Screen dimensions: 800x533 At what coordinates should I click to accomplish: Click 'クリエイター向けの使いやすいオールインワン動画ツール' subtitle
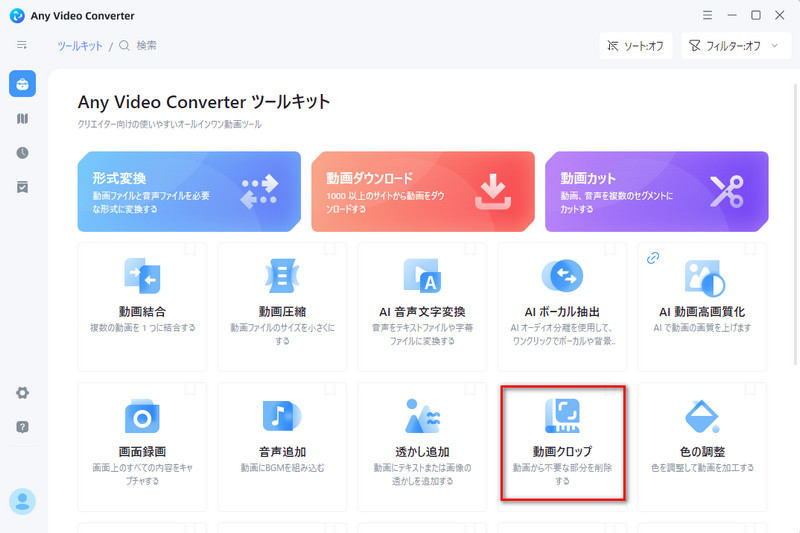coord(169,124)
